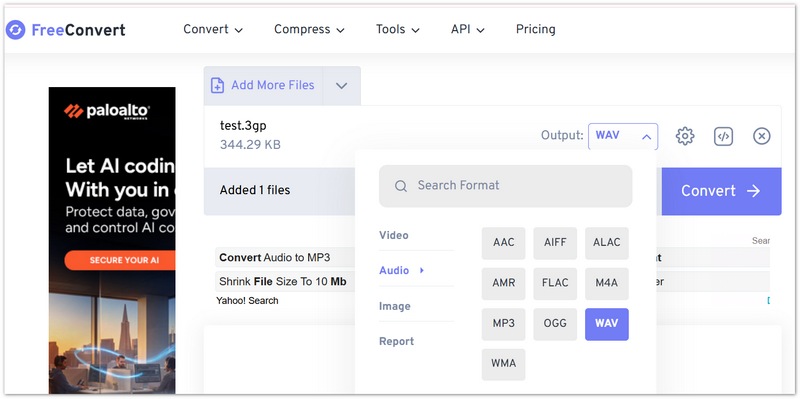Open Shrink File Size To 10 Mb link
This screenshot has width=800, height=399.
[x=283, y=281]
